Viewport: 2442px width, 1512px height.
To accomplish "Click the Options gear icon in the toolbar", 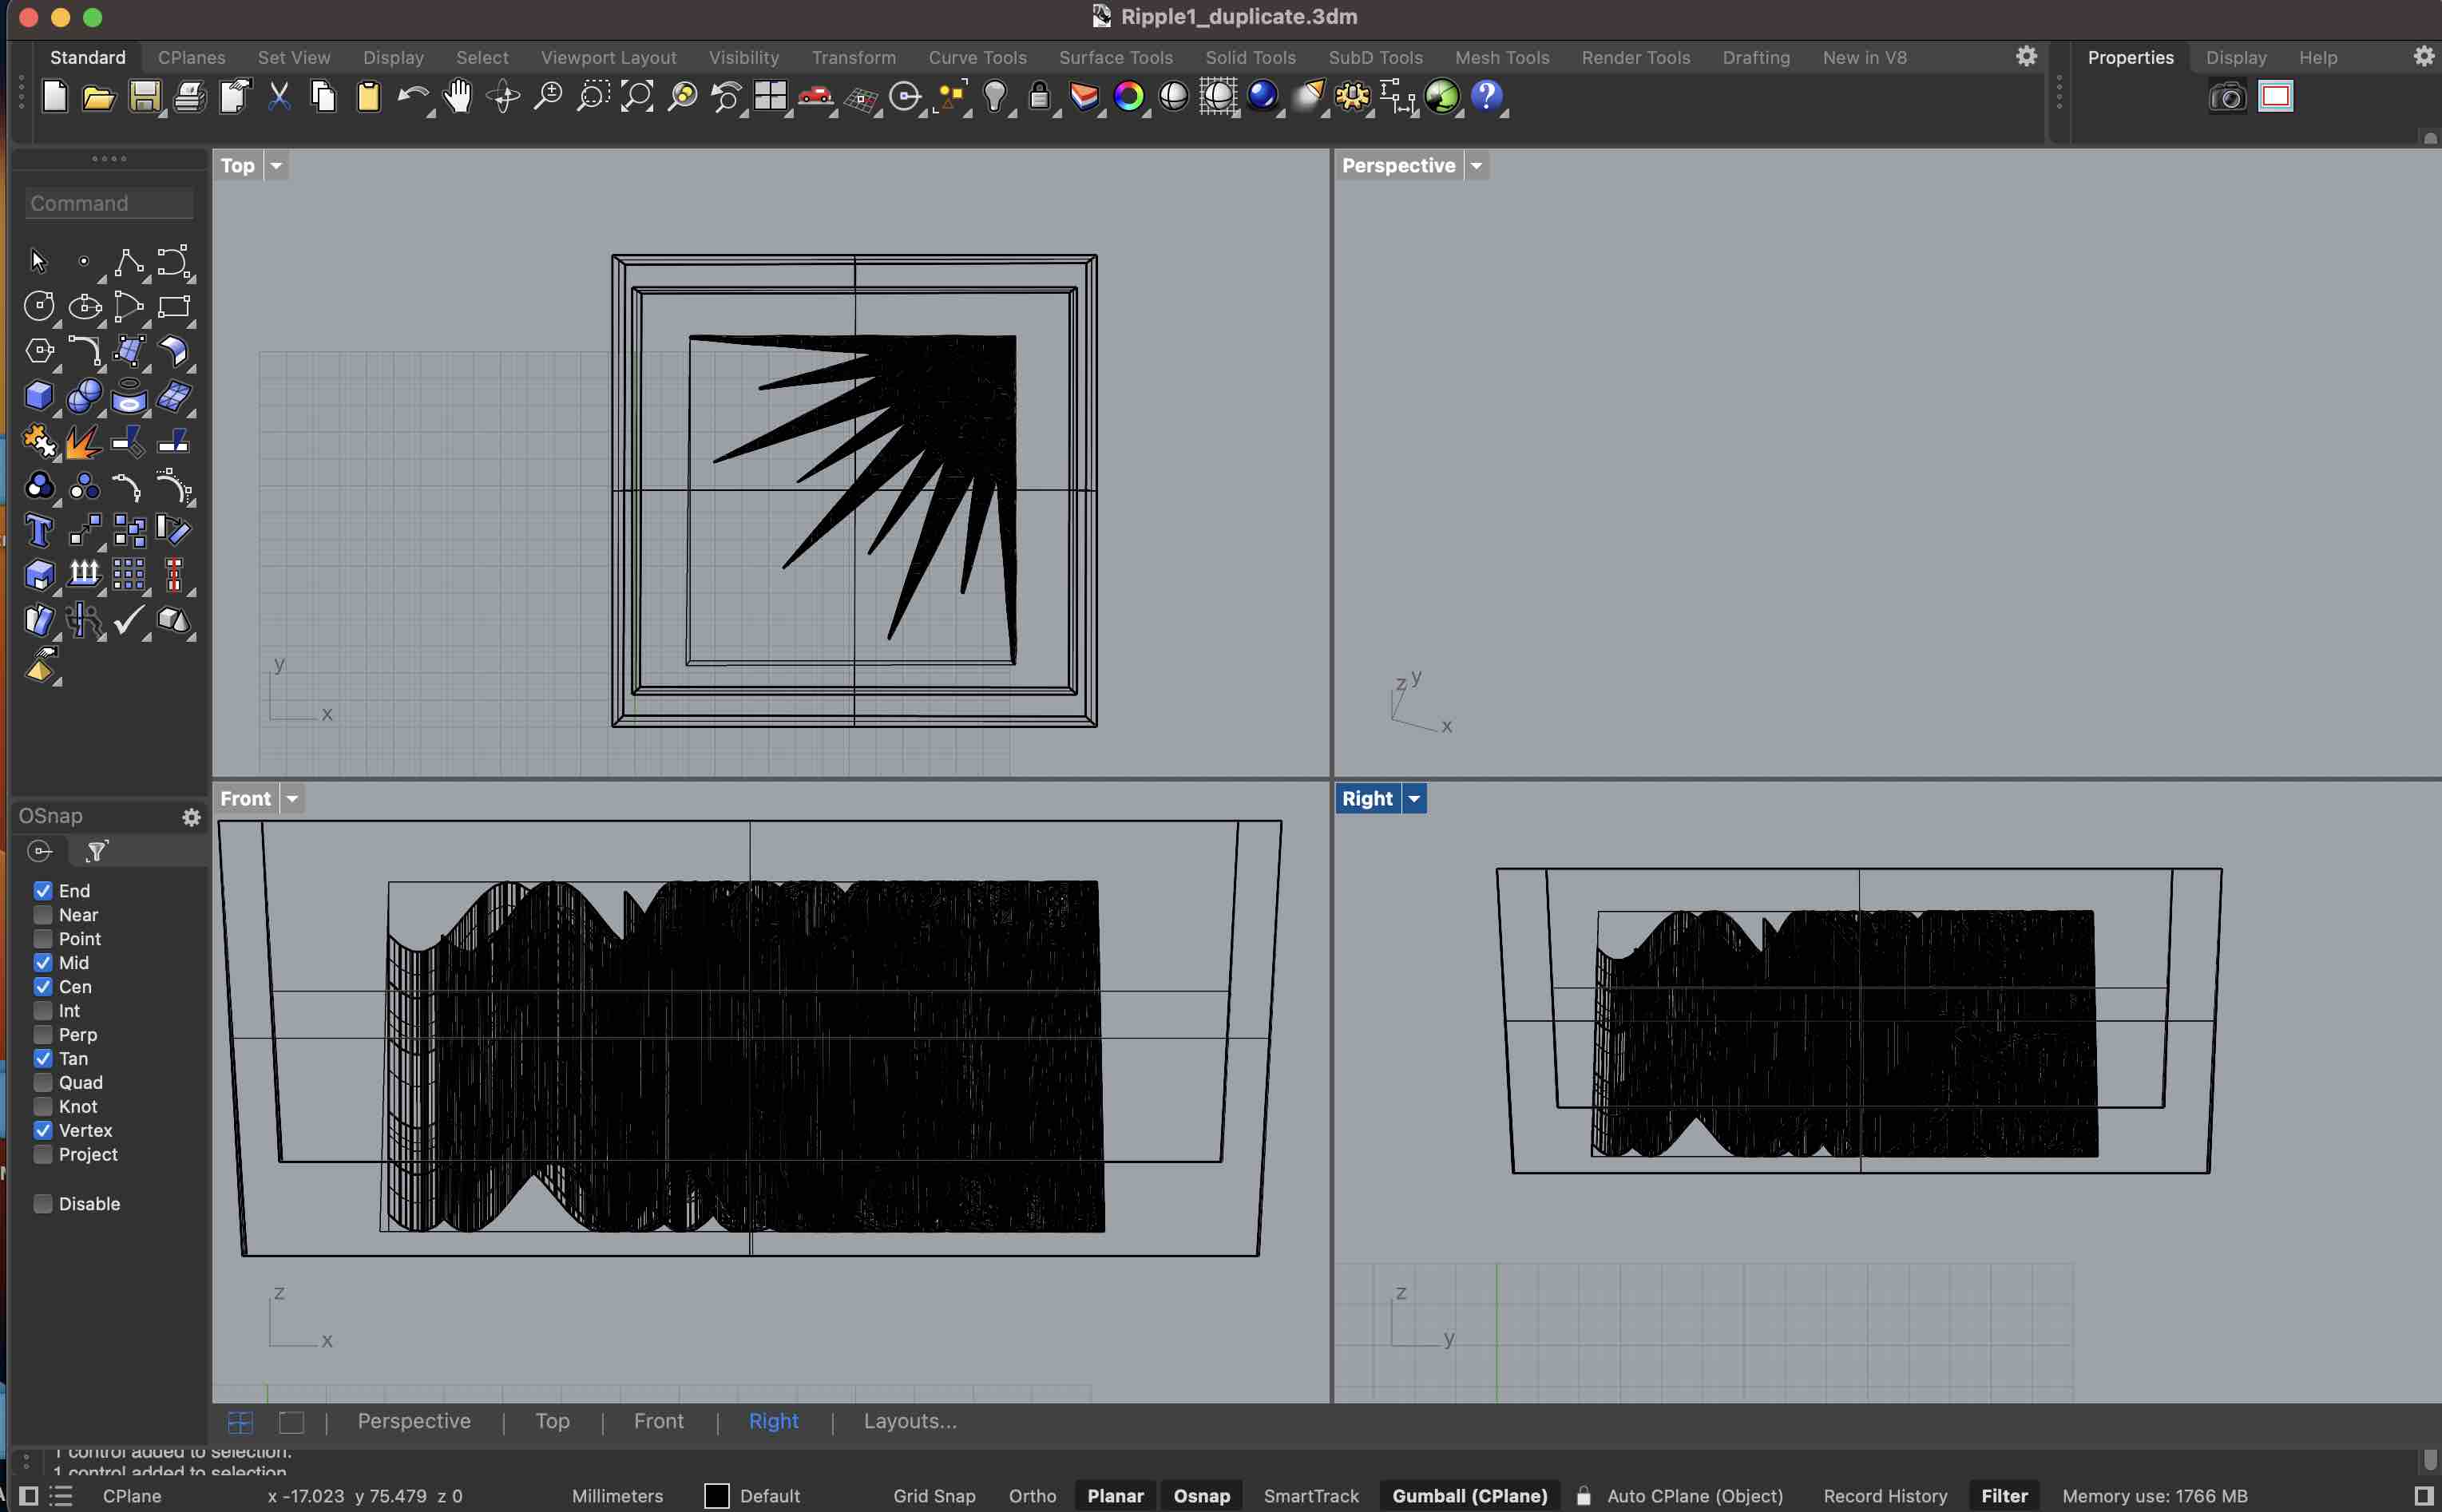I will [x=1352, y=97].
